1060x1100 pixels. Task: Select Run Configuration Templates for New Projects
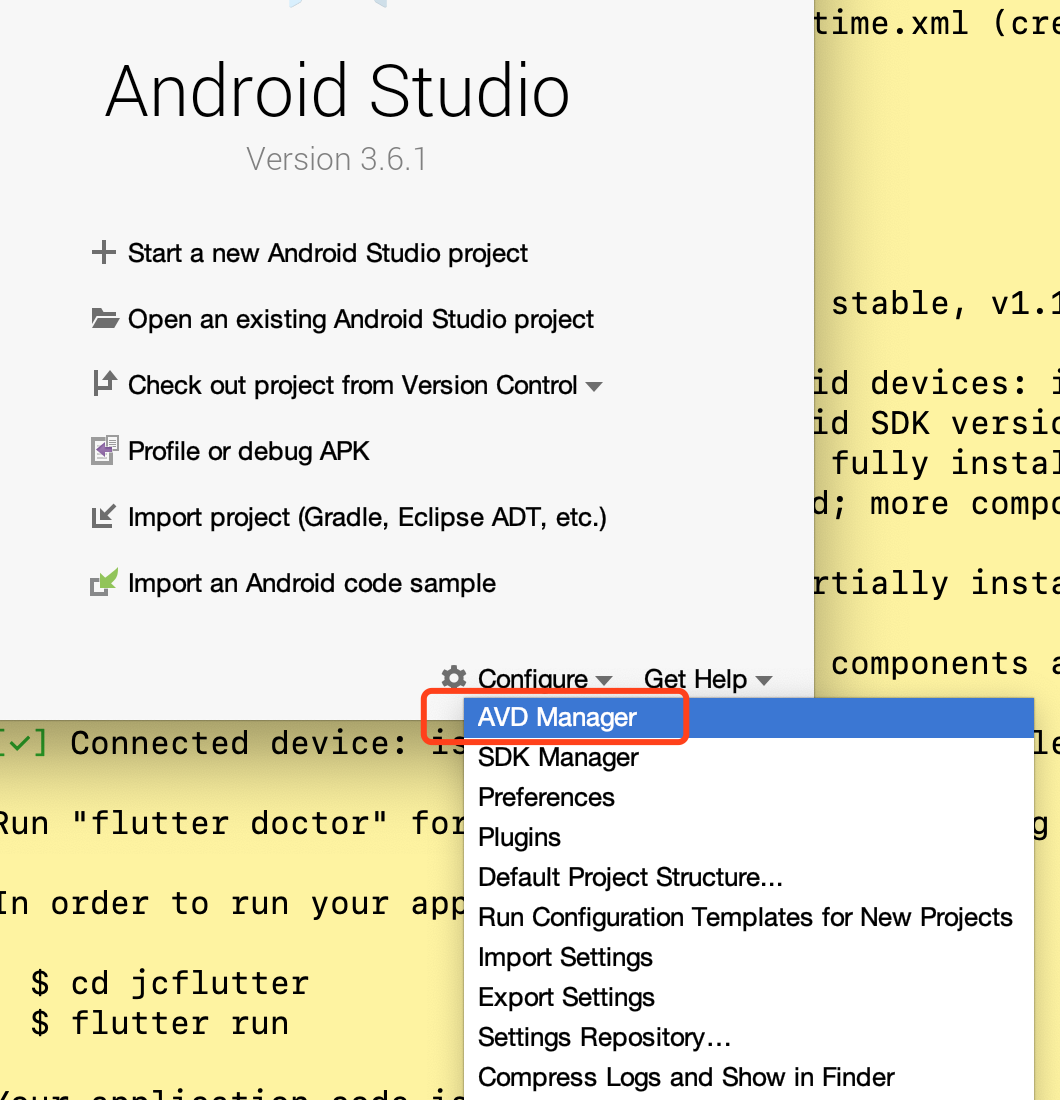(x=749, y=918)
